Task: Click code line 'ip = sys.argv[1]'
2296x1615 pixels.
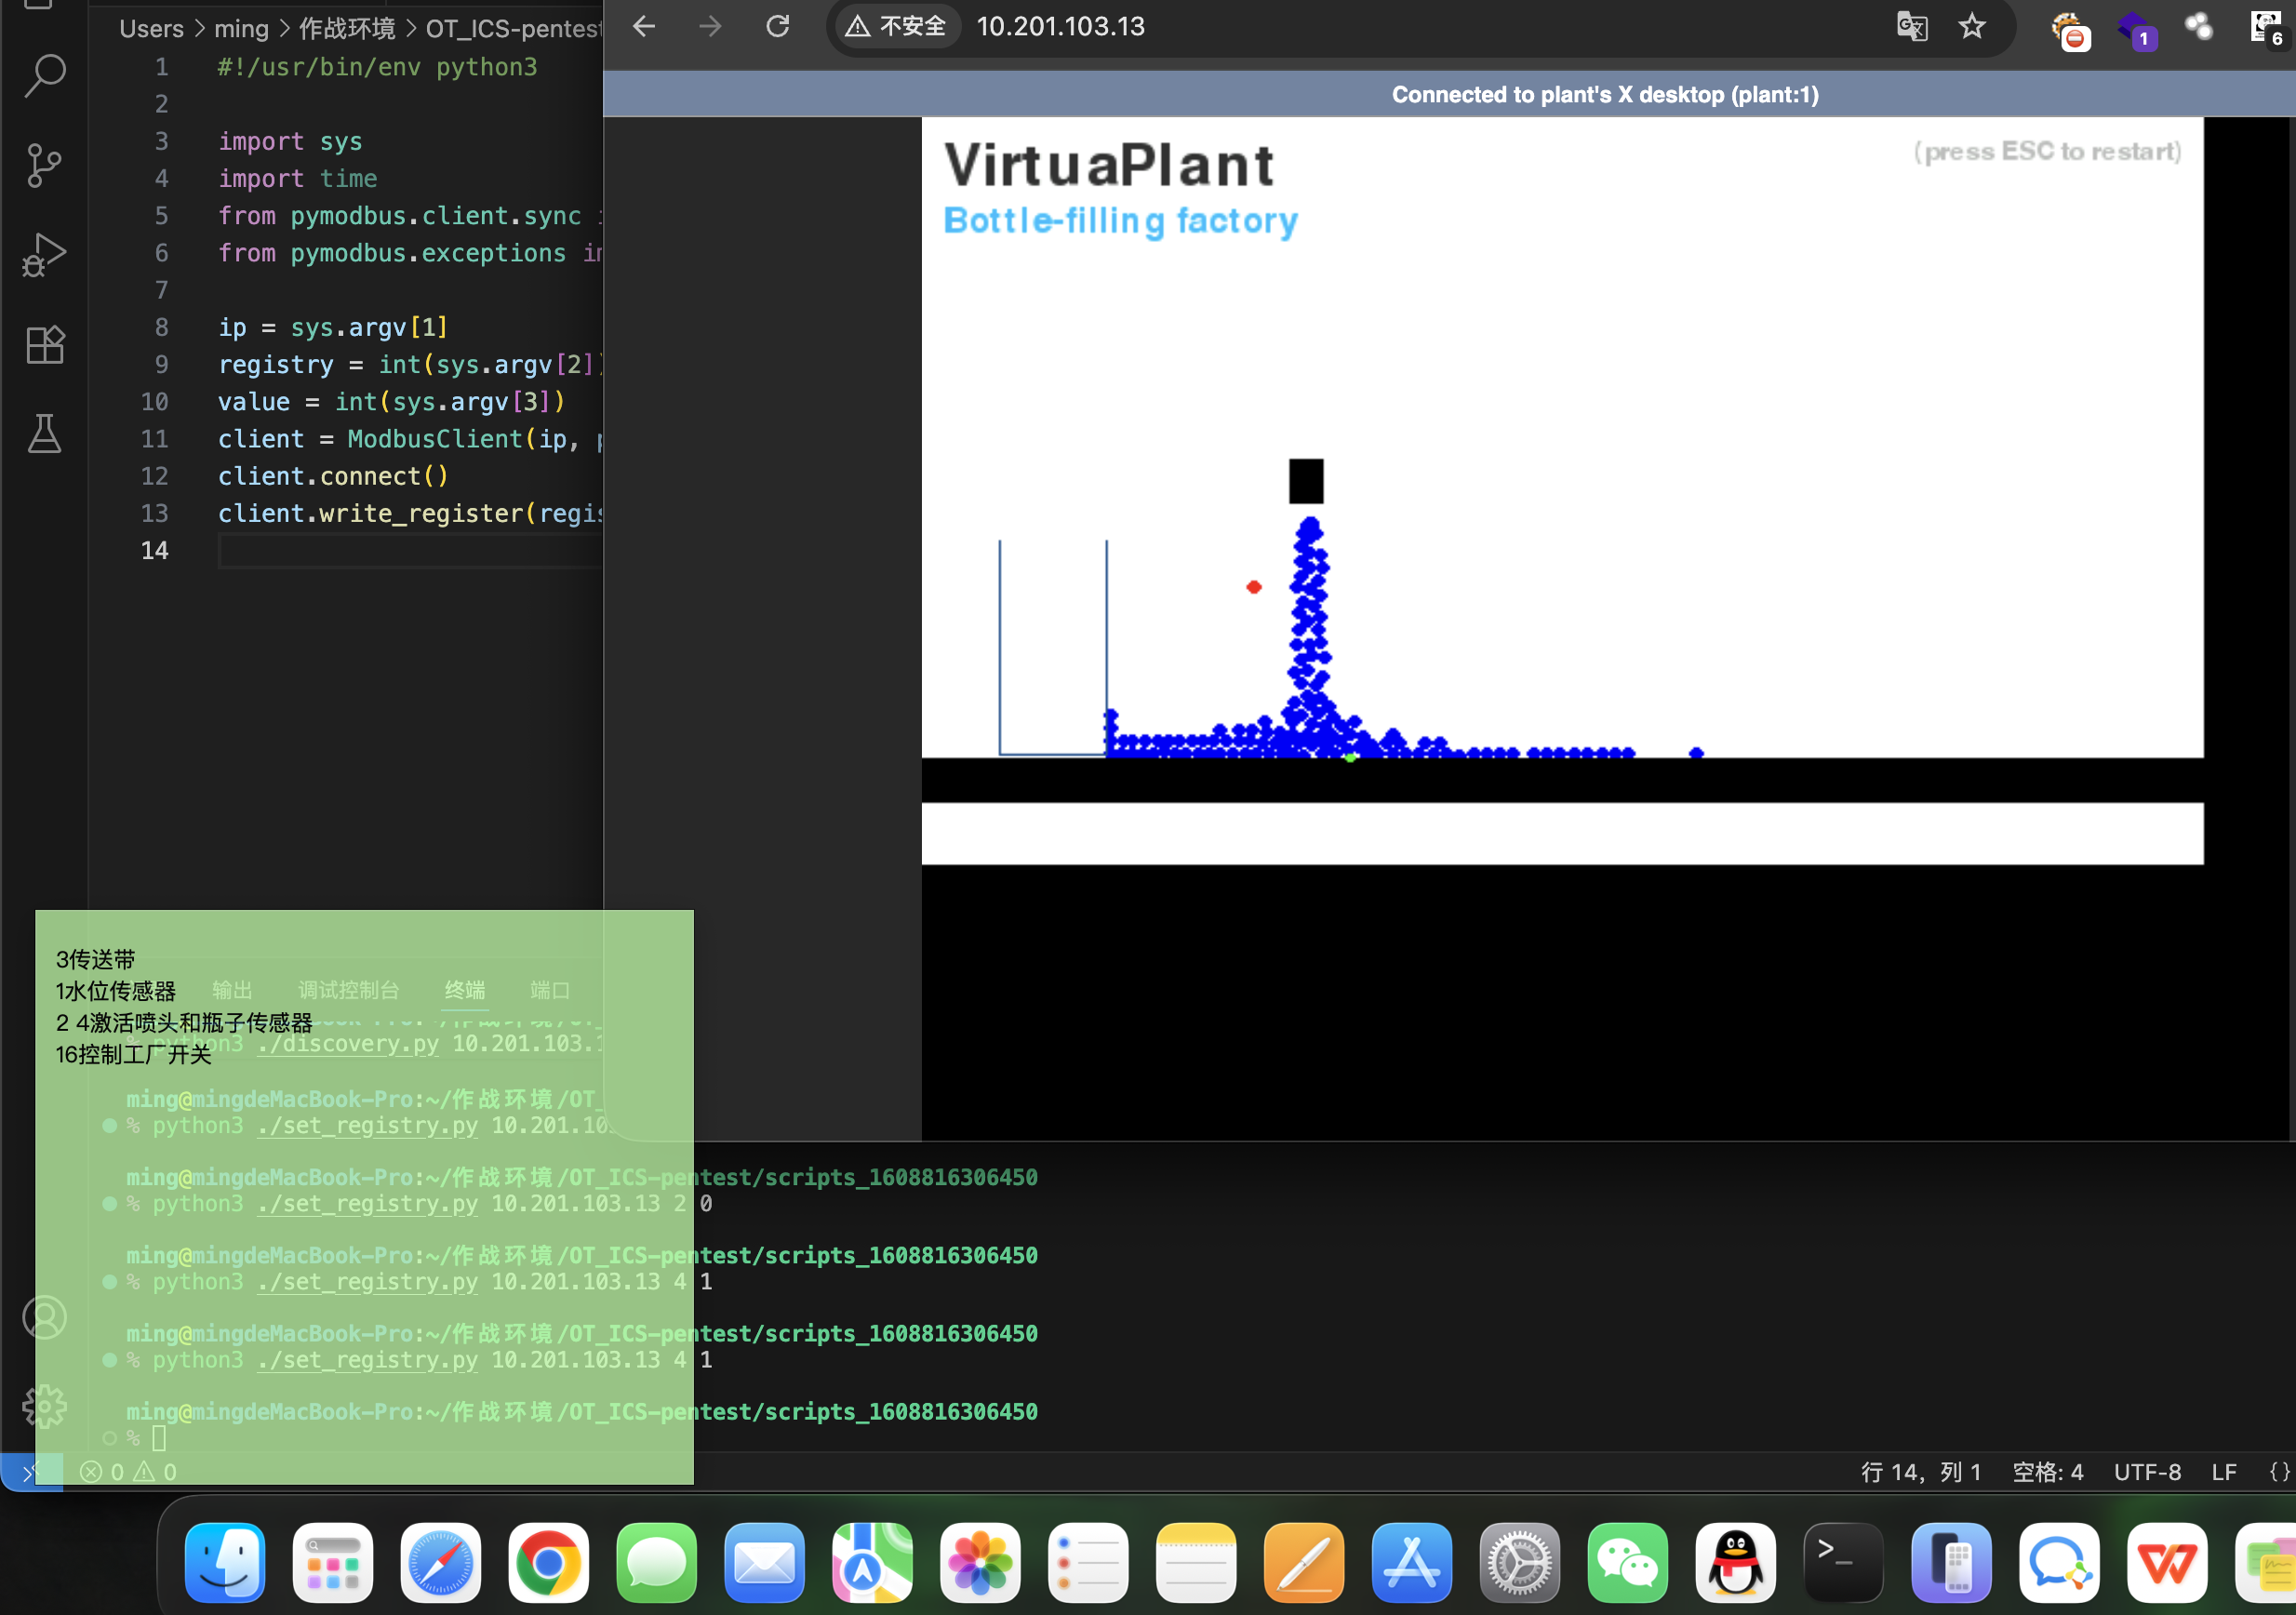Action: (333, 327)
